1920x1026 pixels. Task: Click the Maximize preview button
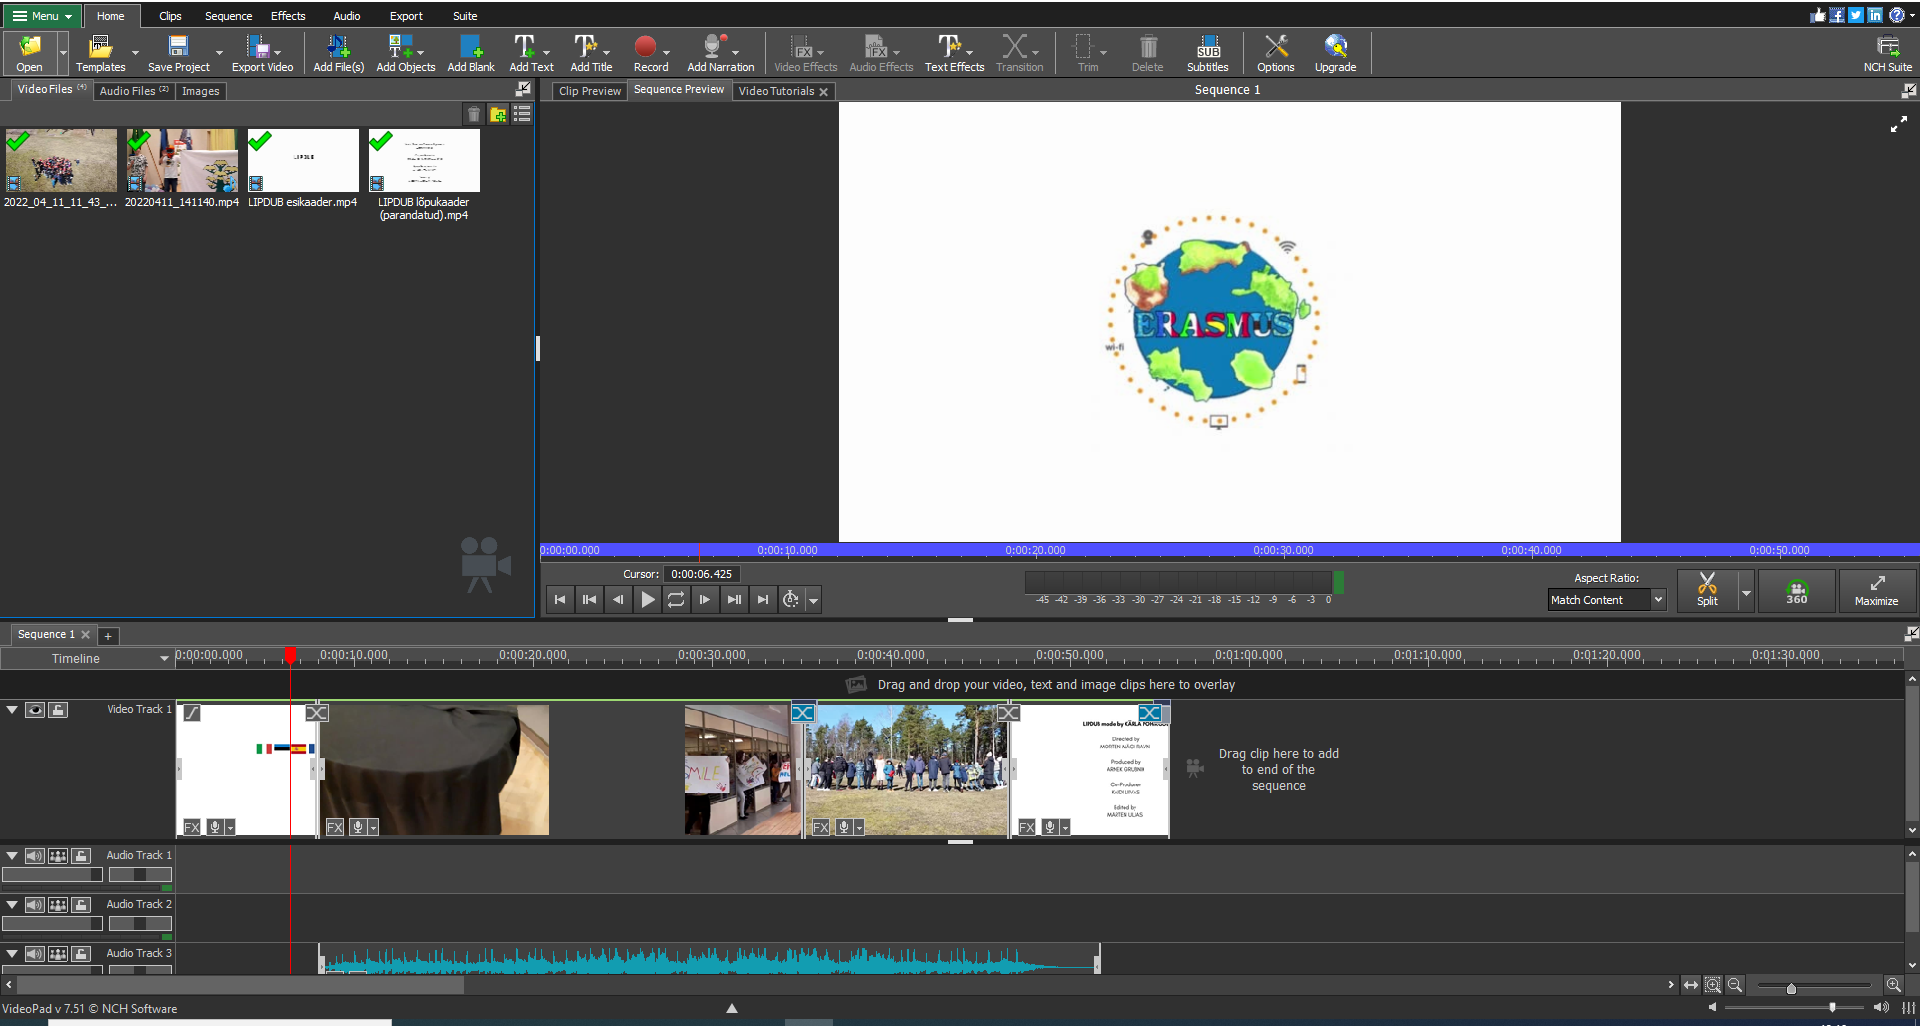coord(1876,590)
